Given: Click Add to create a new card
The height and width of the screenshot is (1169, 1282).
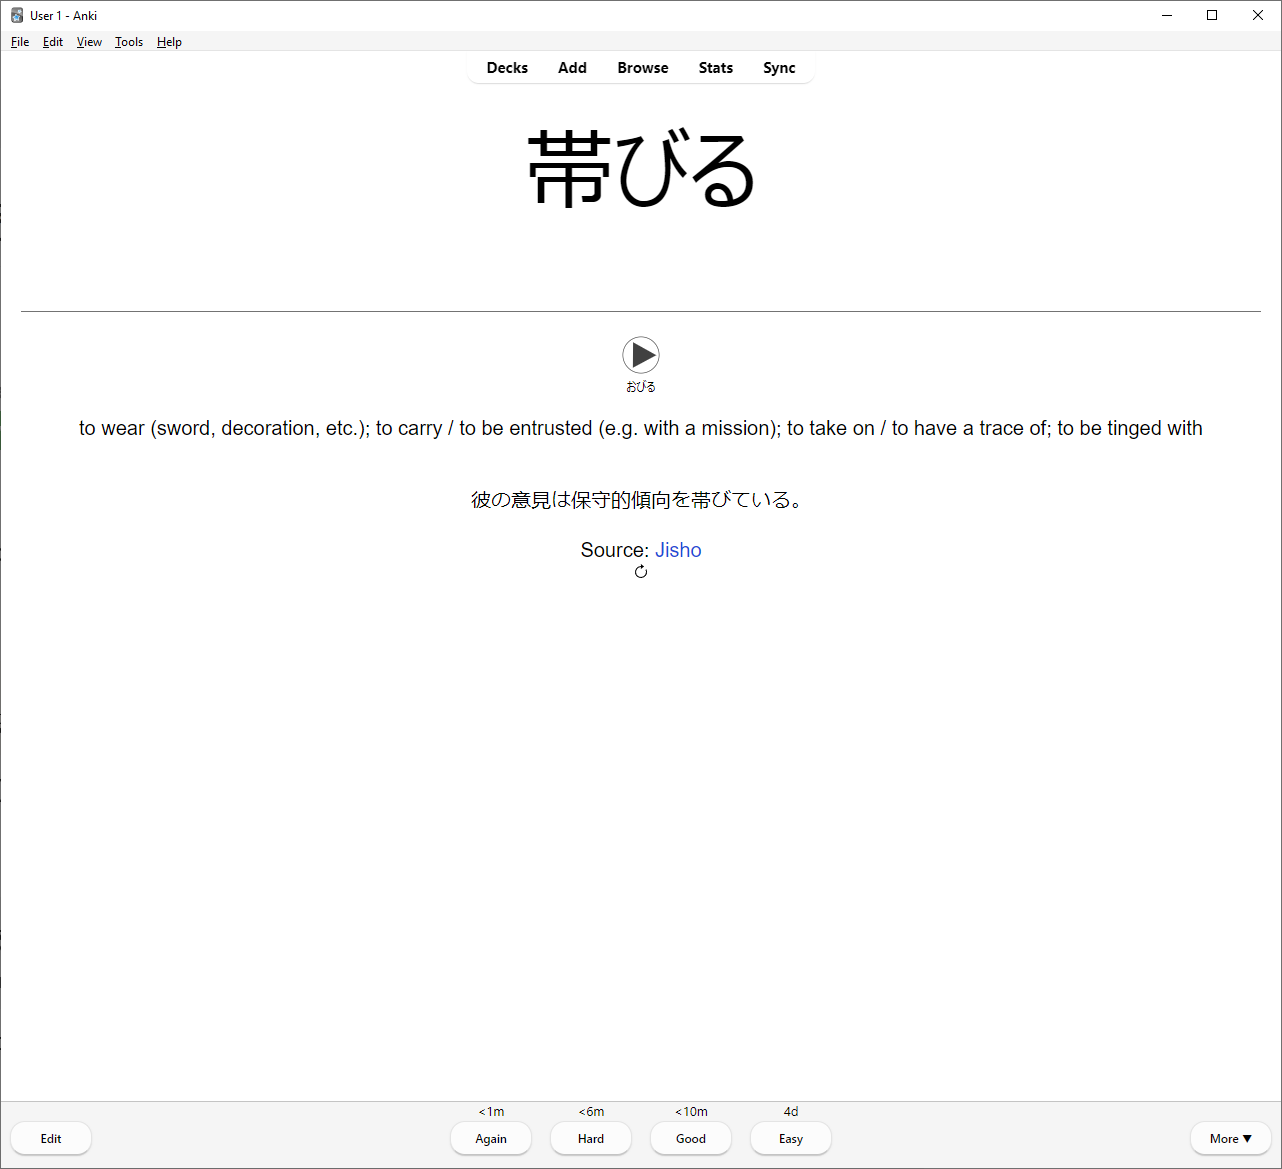Looking at the screenshot, I should click(572, 68).
